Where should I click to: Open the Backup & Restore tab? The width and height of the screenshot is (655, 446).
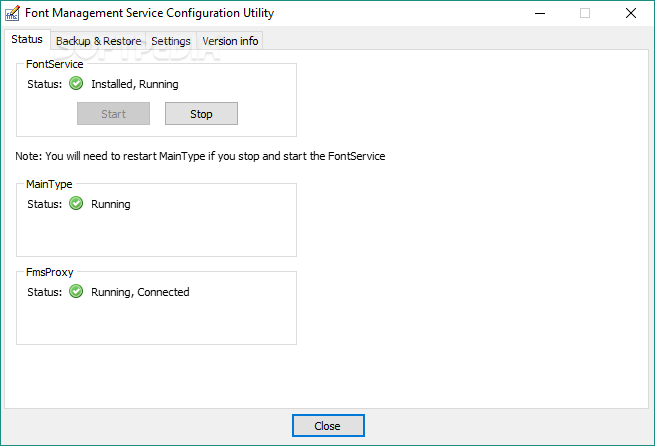point(99,41)
